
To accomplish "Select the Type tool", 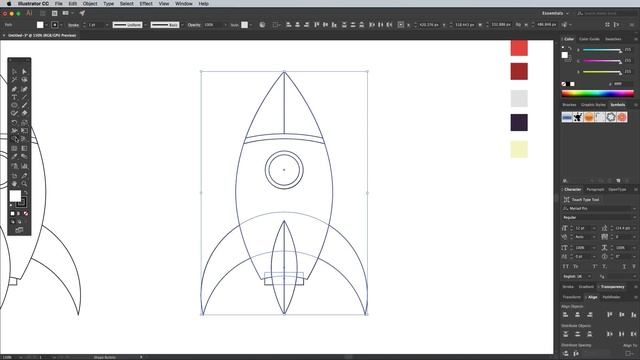I will click(x=14, y=97).
